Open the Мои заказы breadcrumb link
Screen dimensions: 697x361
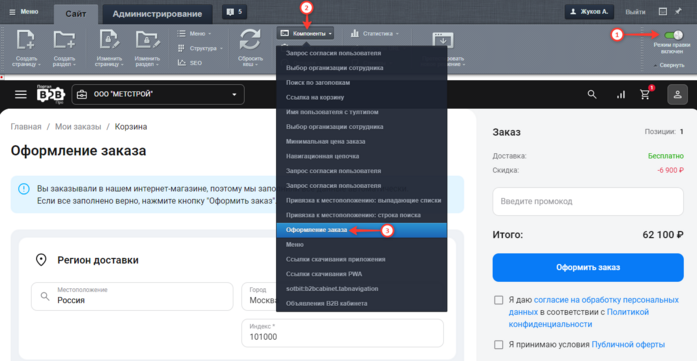click(x=78, y=127)
